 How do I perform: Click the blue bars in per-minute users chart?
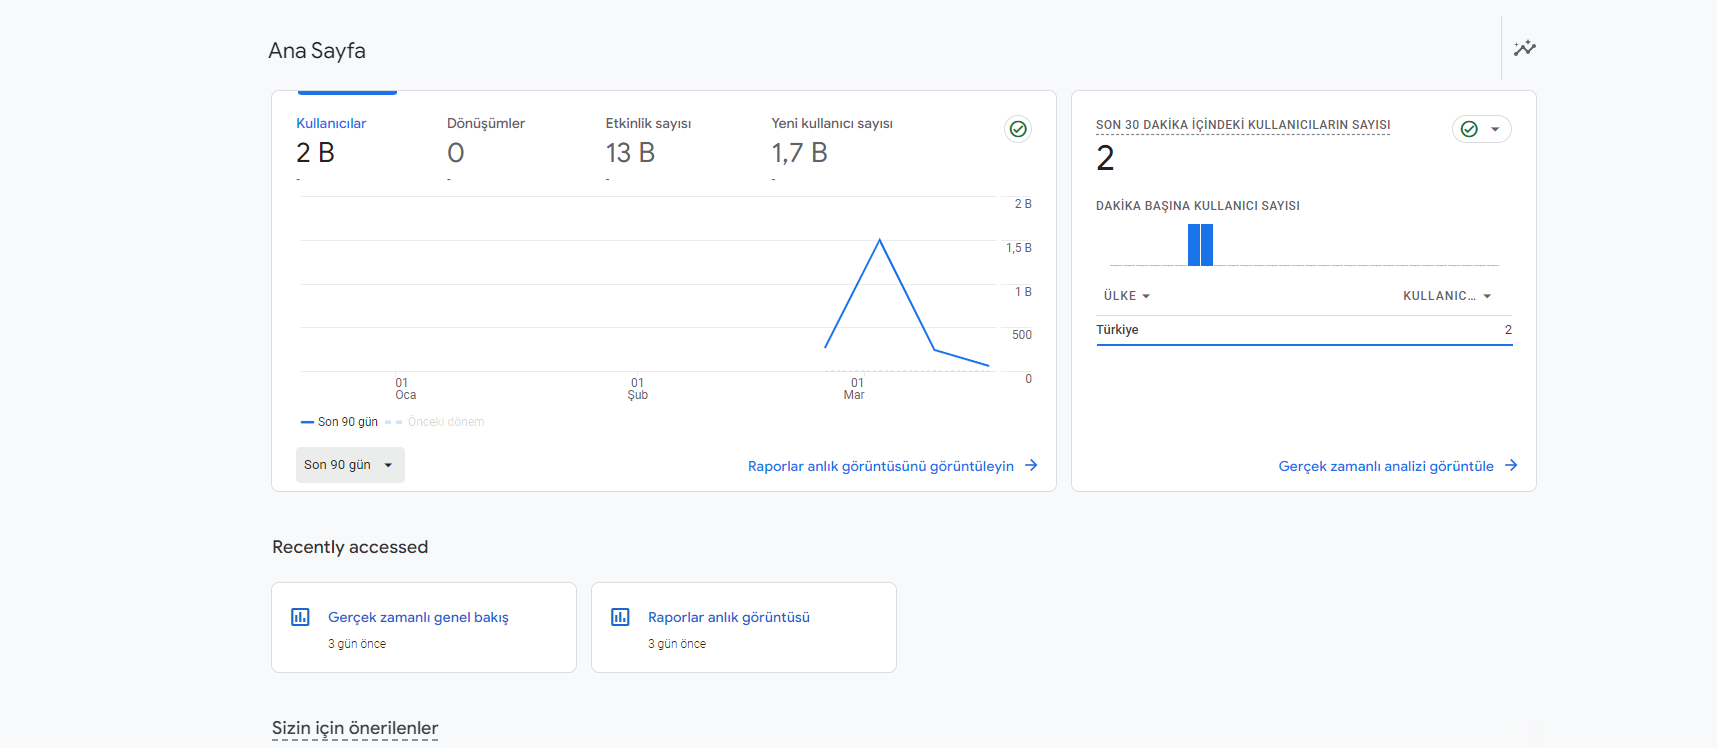click(1200, 245)
